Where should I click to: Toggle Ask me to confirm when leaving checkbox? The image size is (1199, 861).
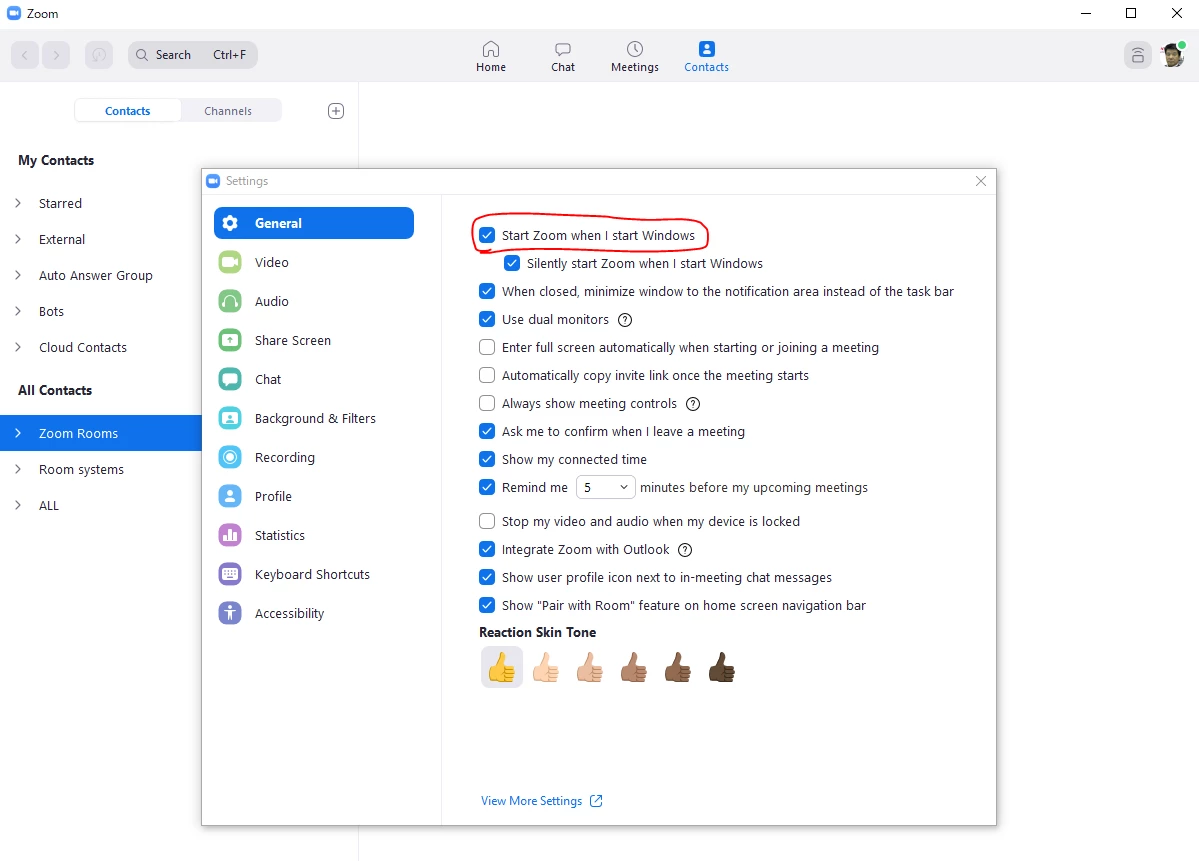[487, 431]
